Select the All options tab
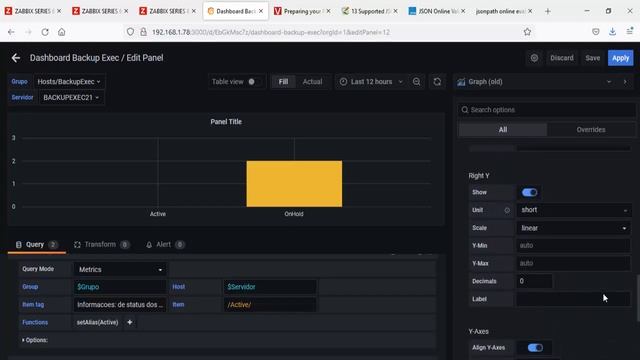 click(503, 130)
